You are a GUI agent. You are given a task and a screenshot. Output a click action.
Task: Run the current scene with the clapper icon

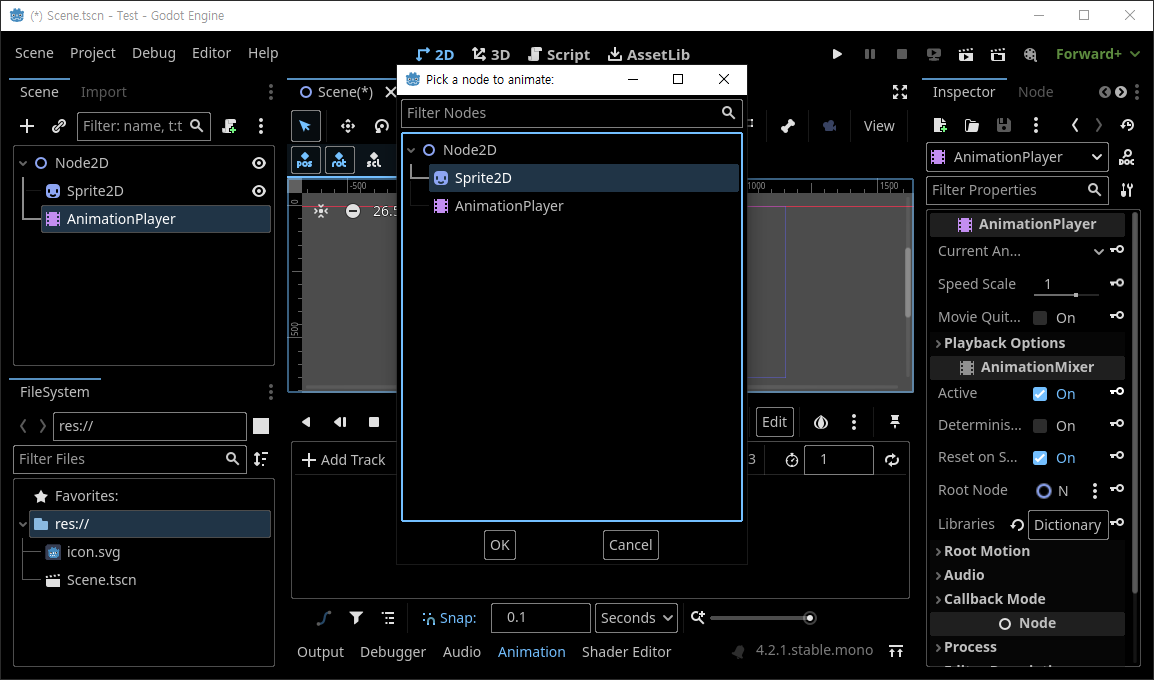tap(966, 54)
